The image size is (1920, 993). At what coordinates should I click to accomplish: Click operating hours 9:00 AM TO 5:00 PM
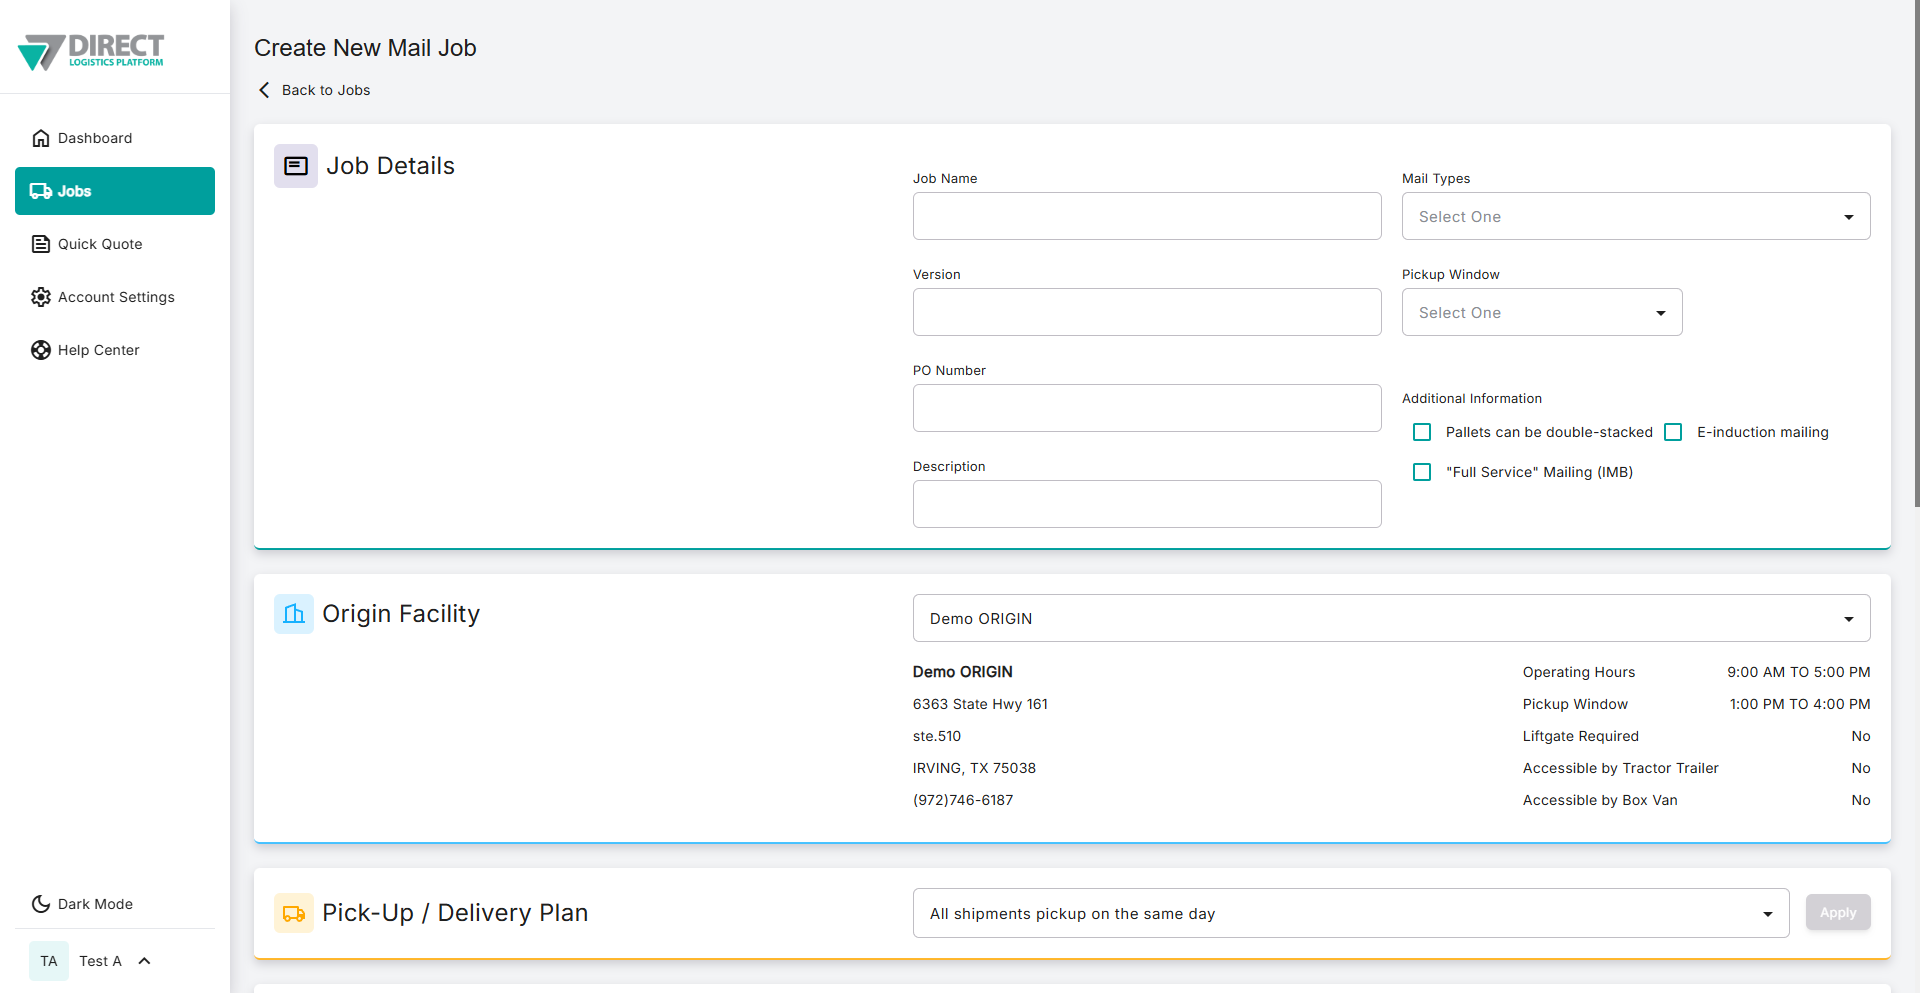(x=1798, y=672)
